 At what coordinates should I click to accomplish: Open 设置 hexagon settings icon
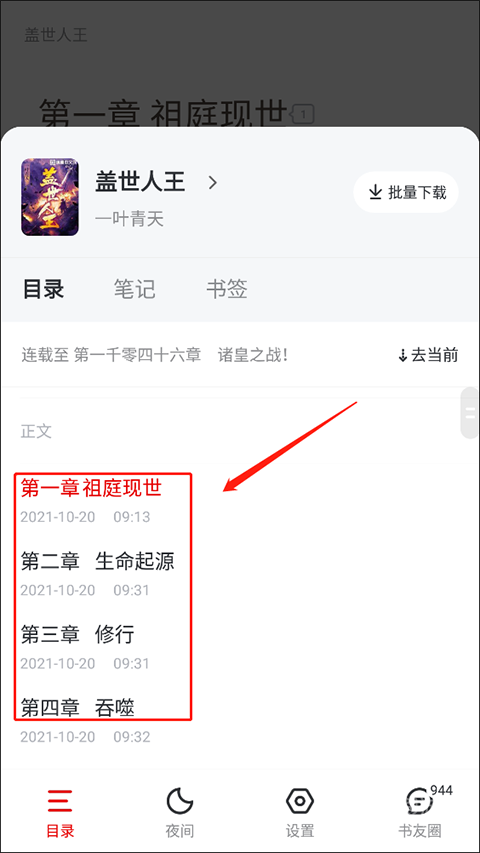point(299,801)
